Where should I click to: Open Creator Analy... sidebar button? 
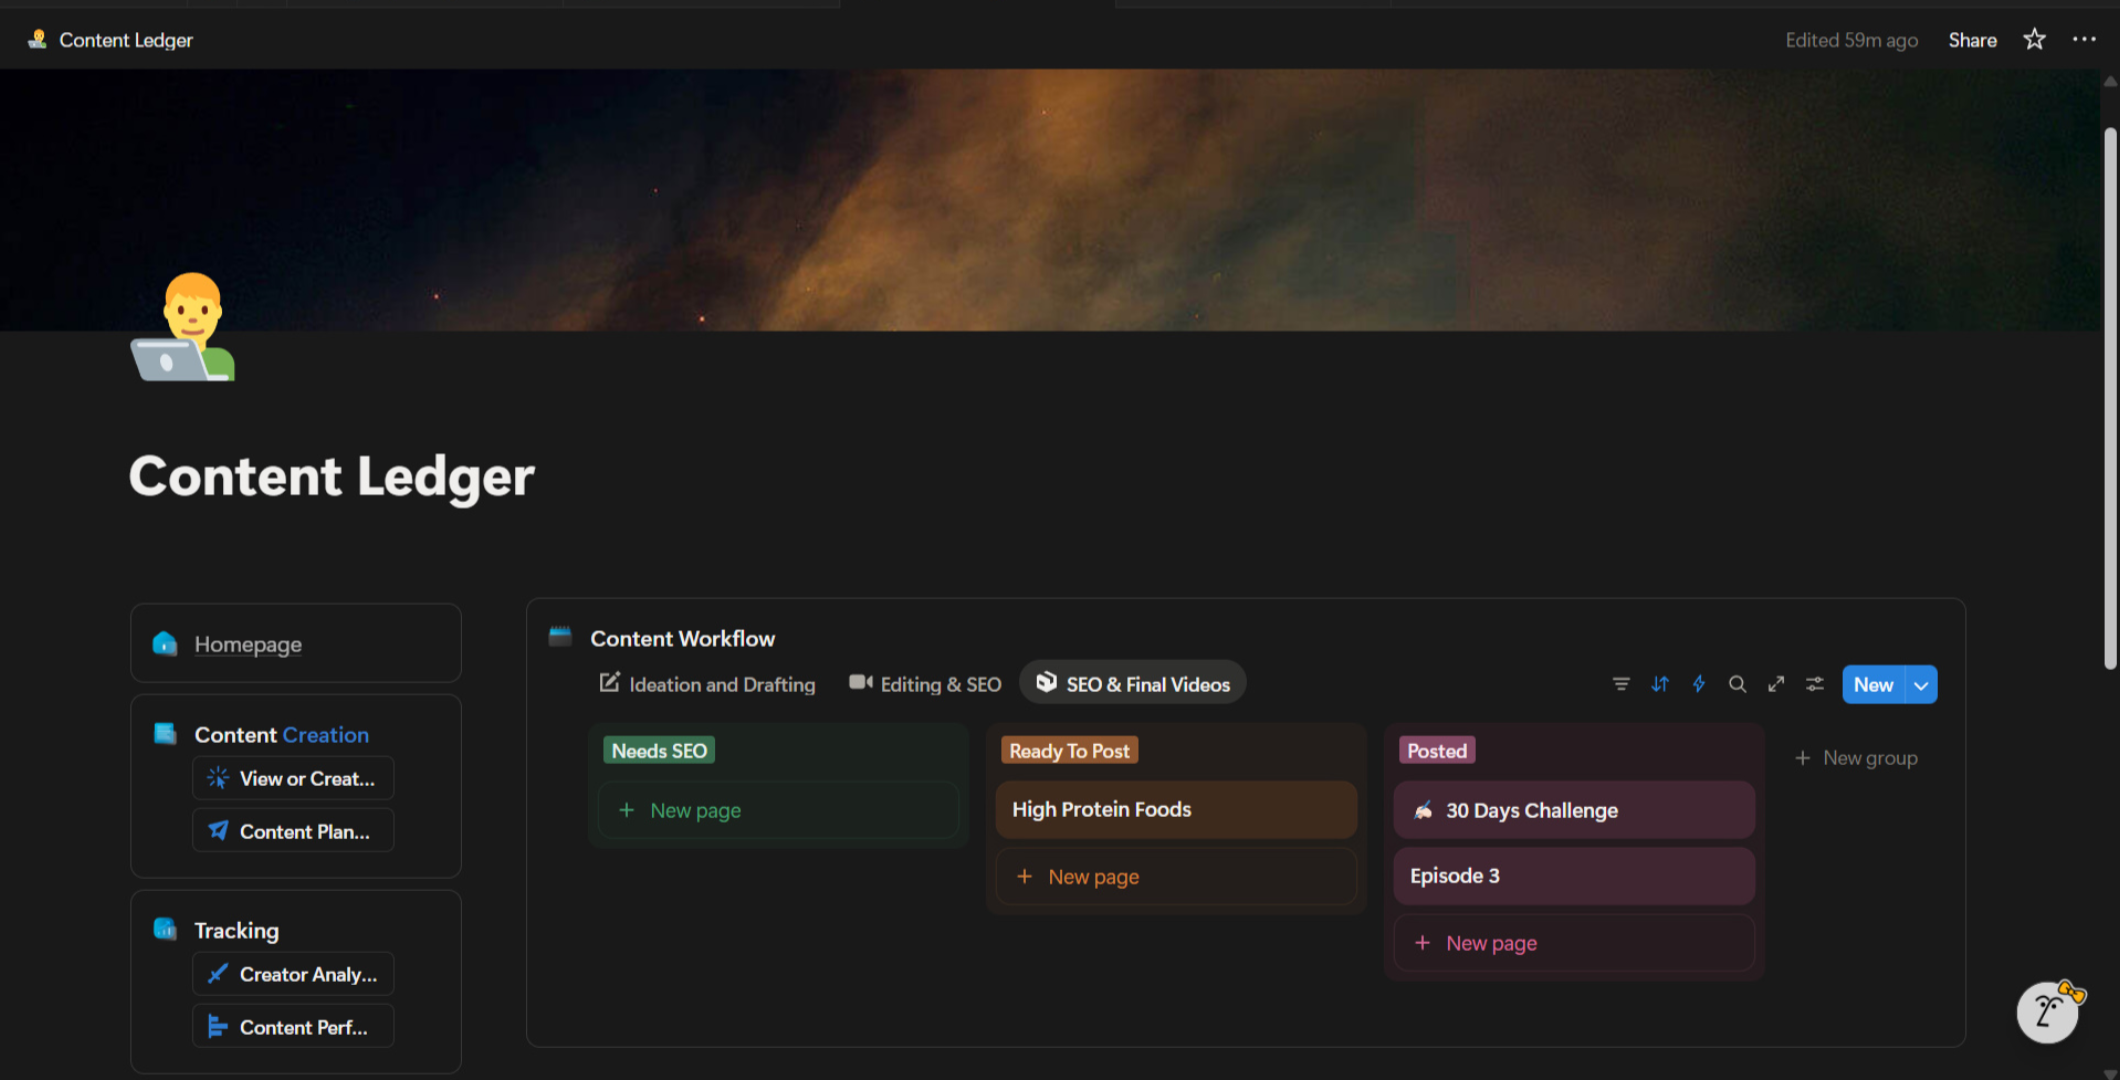293,974
